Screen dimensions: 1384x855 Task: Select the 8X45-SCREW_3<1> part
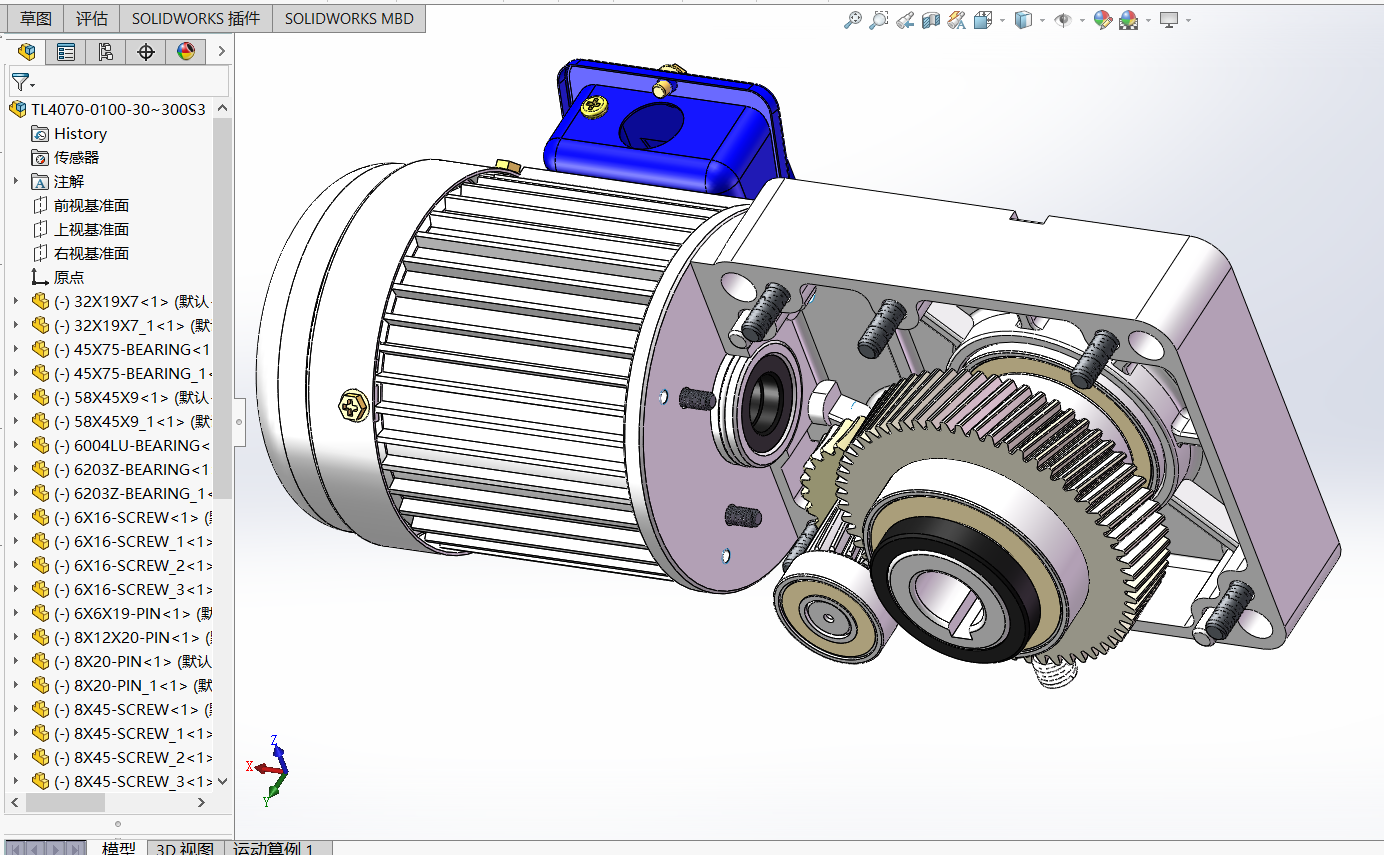point(132,781)
